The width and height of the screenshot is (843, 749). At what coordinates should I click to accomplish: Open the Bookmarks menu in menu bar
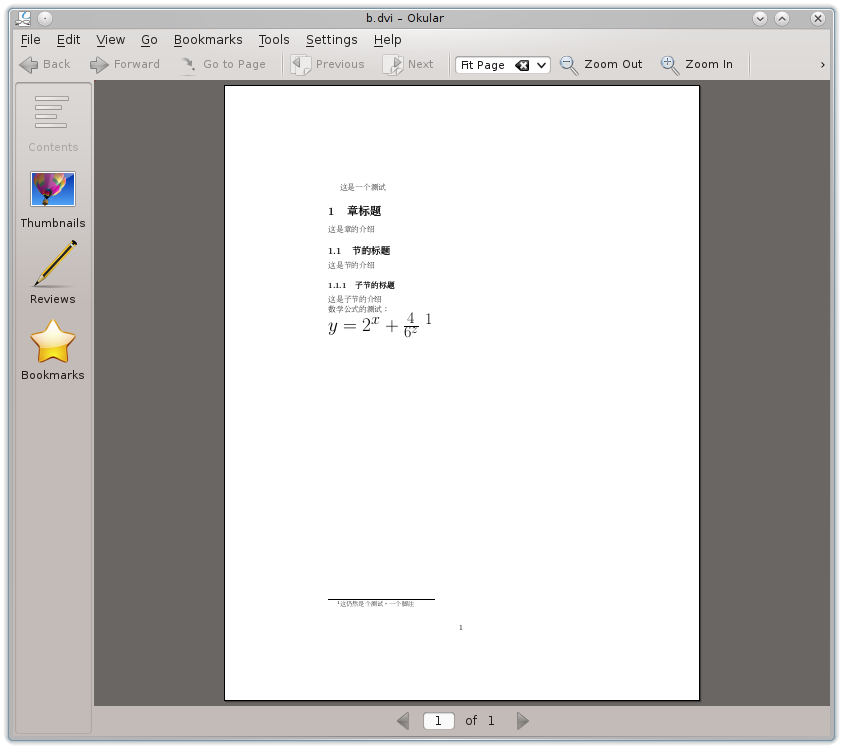point(208,40)
